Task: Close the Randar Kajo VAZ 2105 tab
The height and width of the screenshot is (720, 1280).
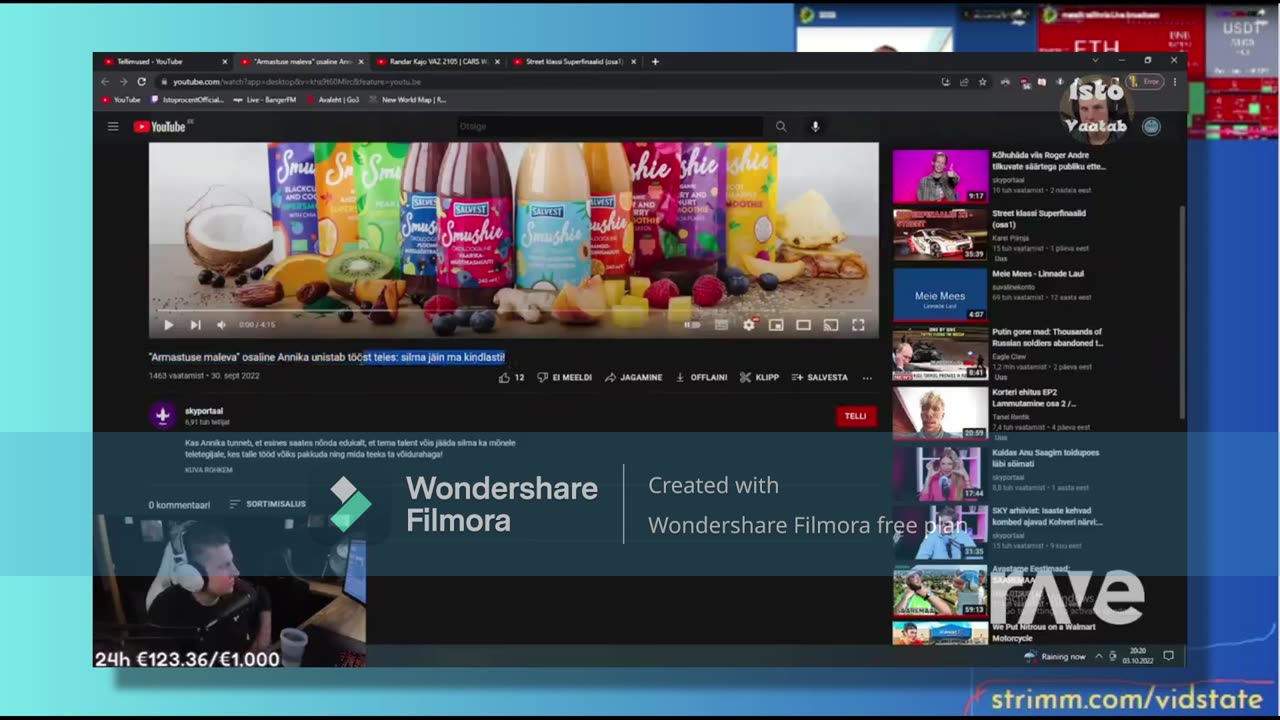Action: pyautogui.click(x=497, y=62)
